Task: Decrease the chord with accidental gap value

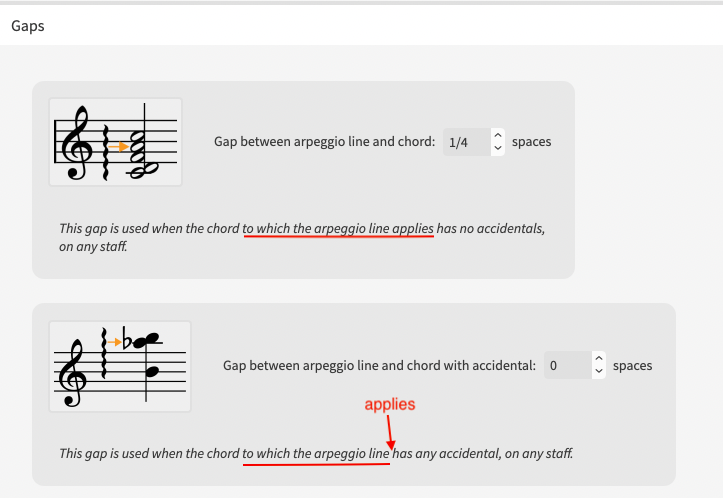Action: click(599, 371)
